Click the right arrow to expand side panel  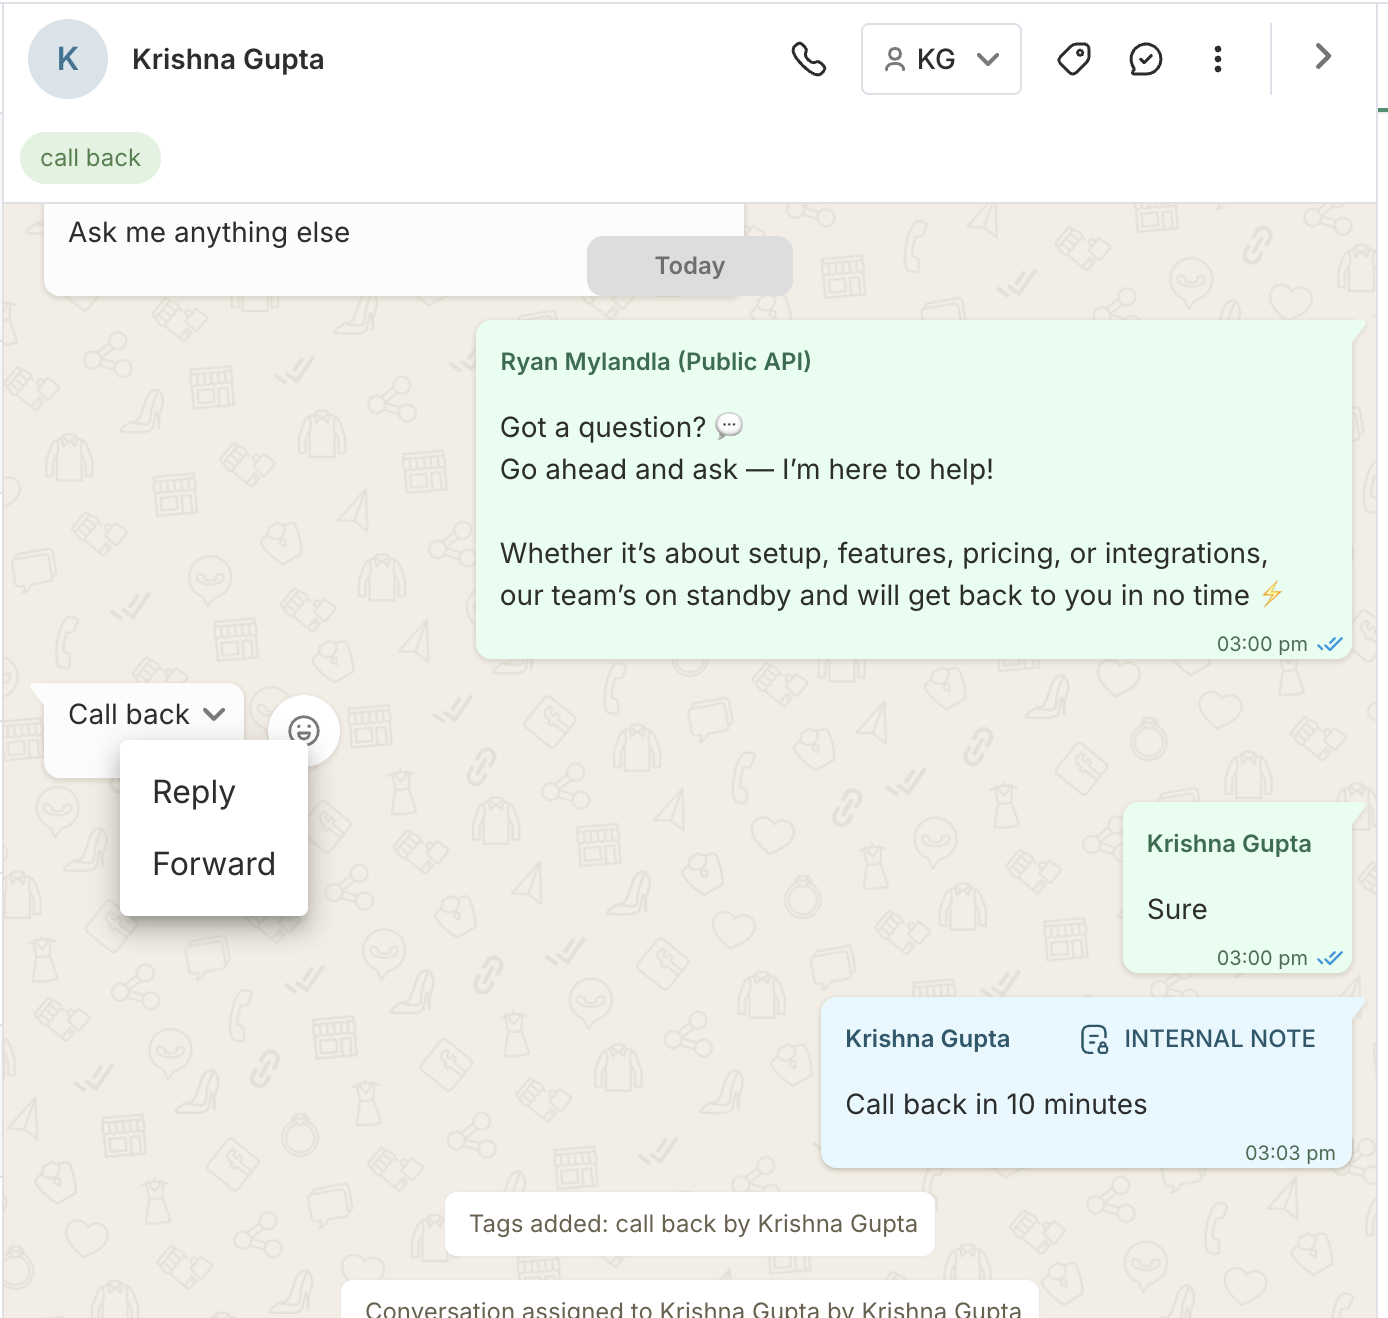(x=1323, y=57)
